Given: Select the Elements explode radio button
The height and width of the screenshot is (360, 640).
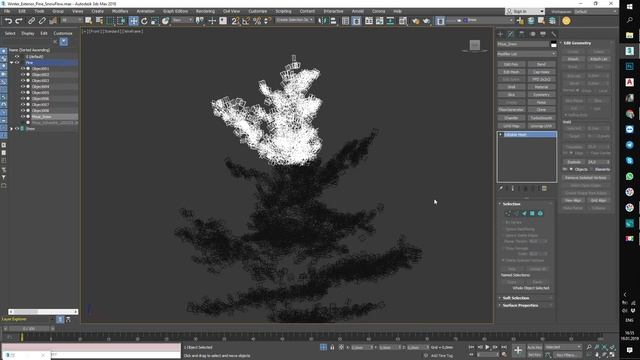Looking at the screenshot, I should click(592, 169).
